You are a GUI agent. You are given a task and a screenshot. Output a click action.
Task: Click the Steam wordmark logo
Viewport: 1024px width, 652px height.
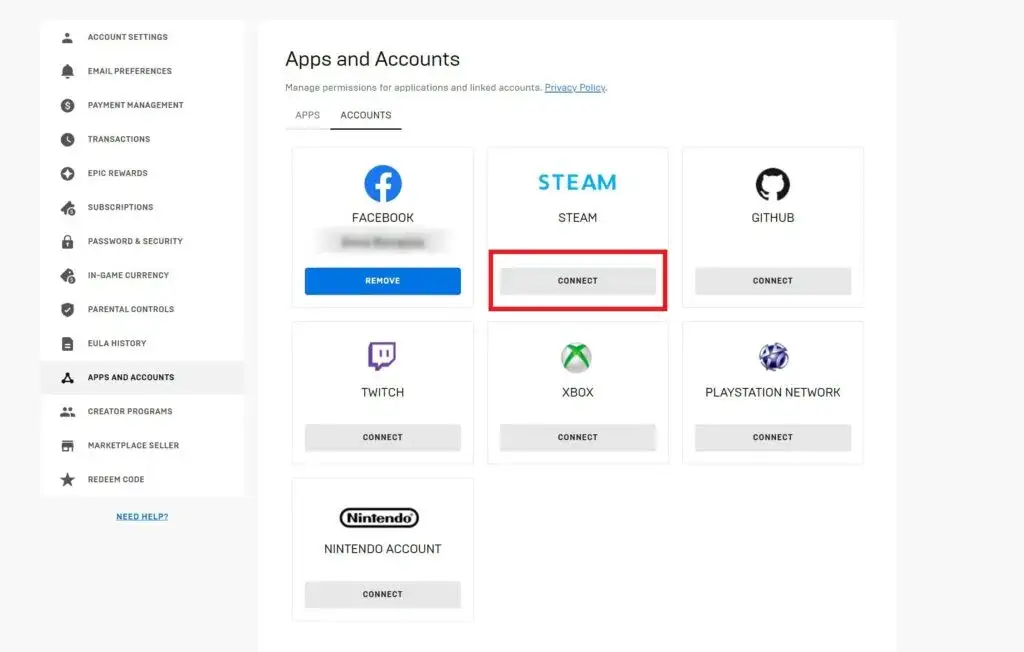[577, 181]
